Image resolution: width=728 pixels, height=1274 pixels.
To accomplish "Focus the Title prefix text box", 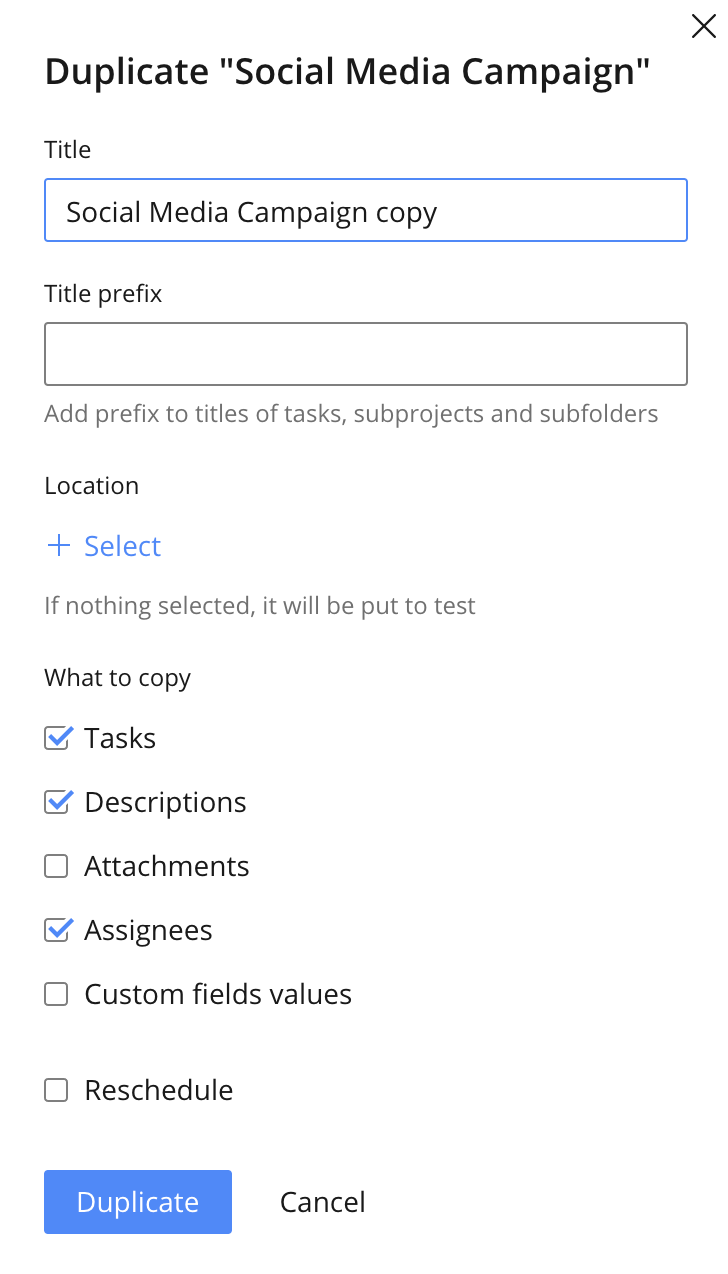I will click(x=365, y=354).
